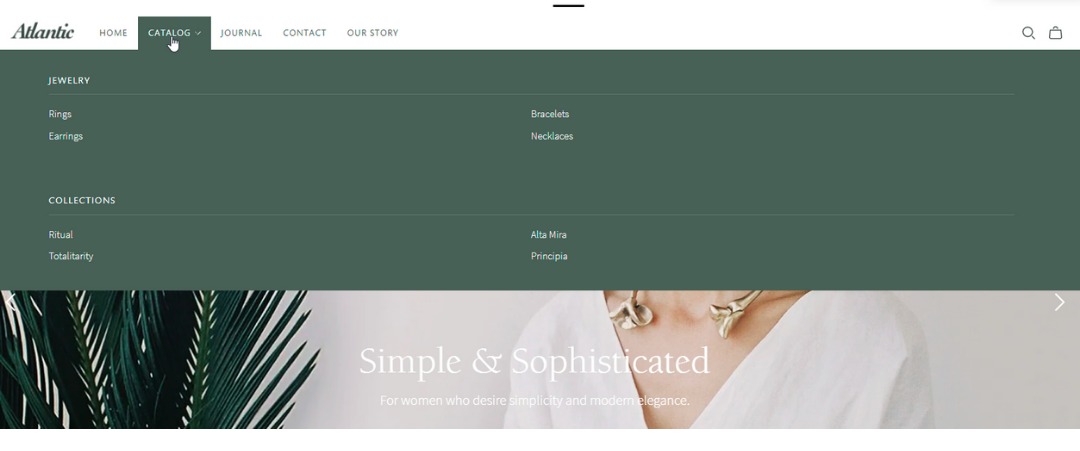Select the Earrings category link

point(65,136)
